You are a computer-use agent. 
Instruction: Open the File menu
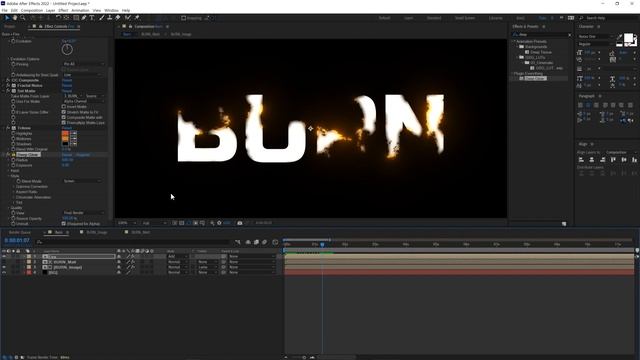[4, 10]
